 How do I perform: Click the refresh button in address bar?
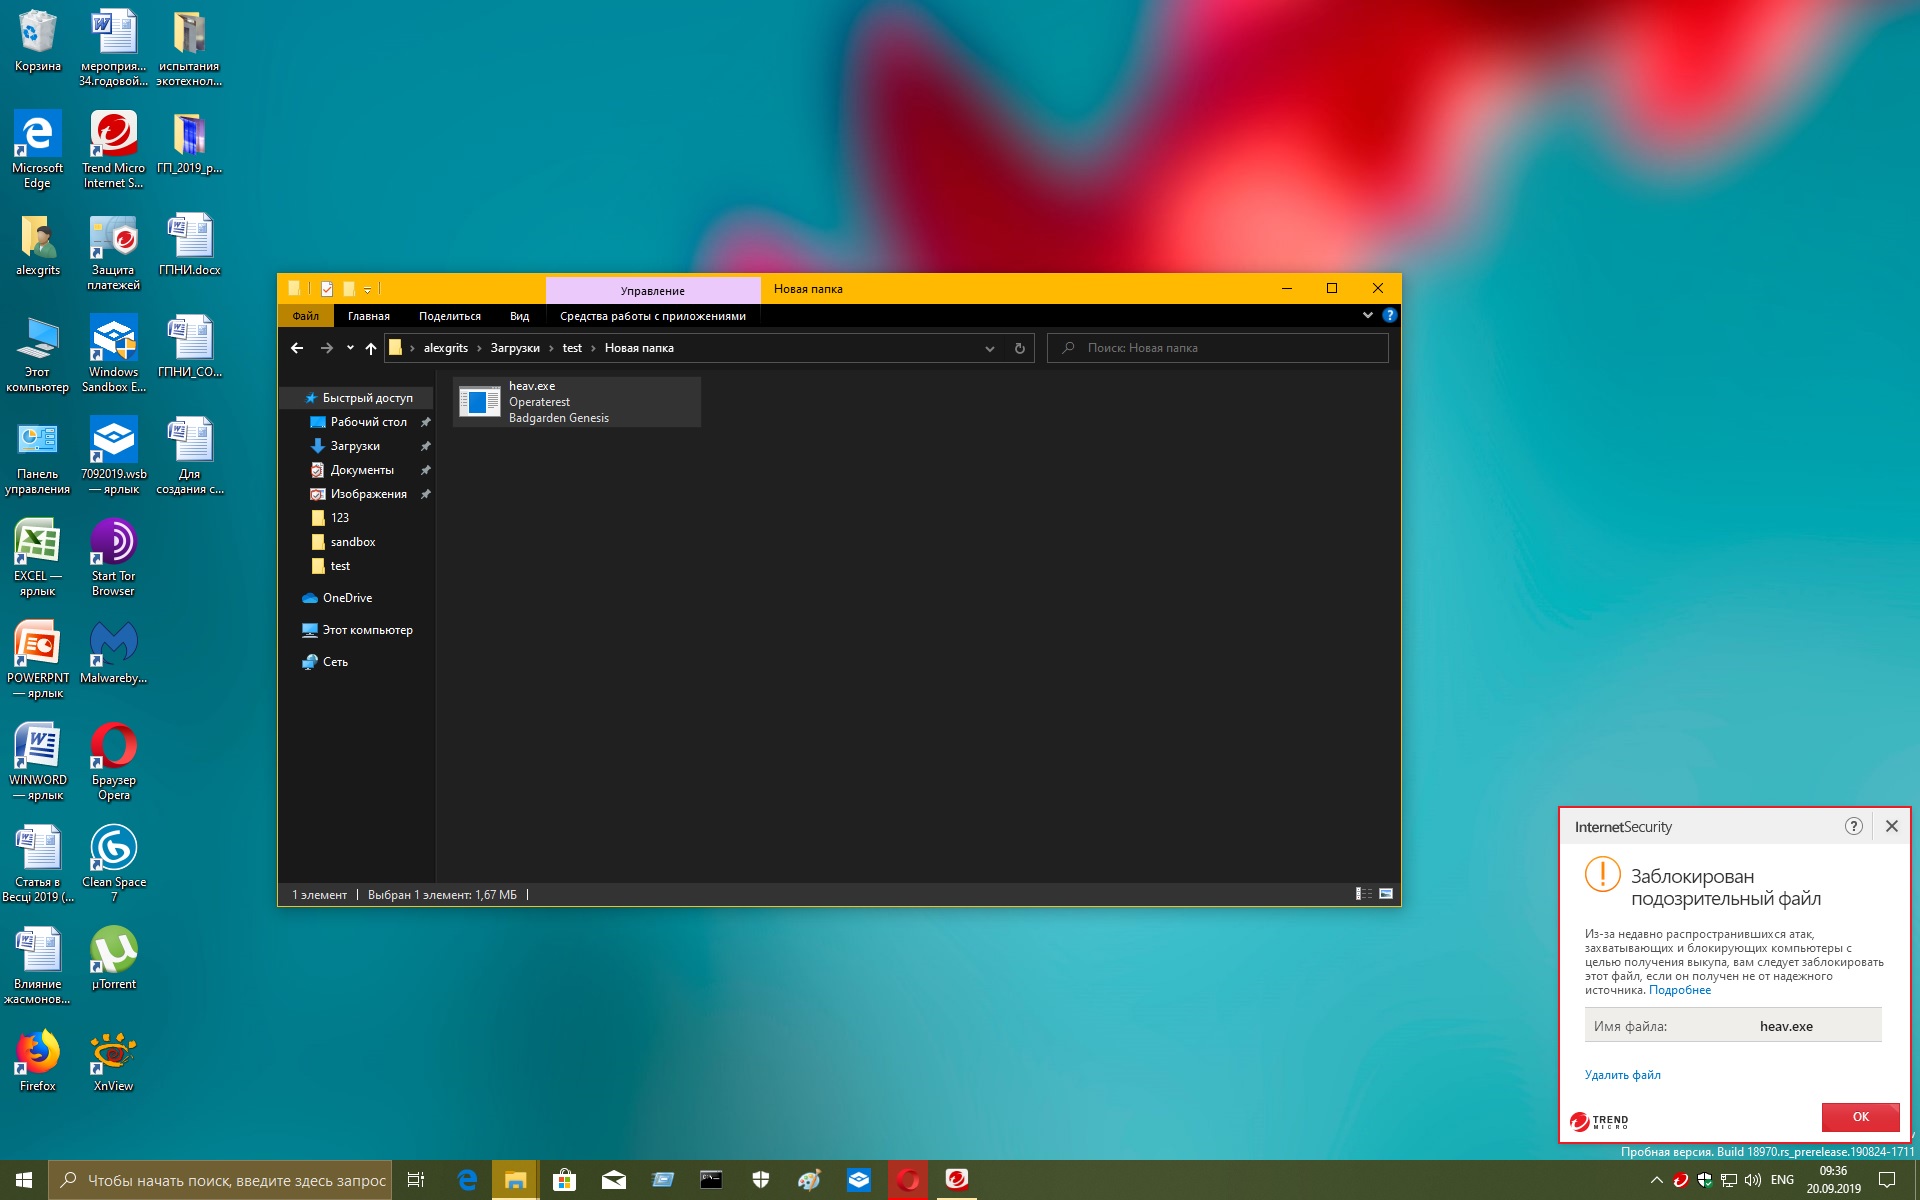(x=1019, y=348)
